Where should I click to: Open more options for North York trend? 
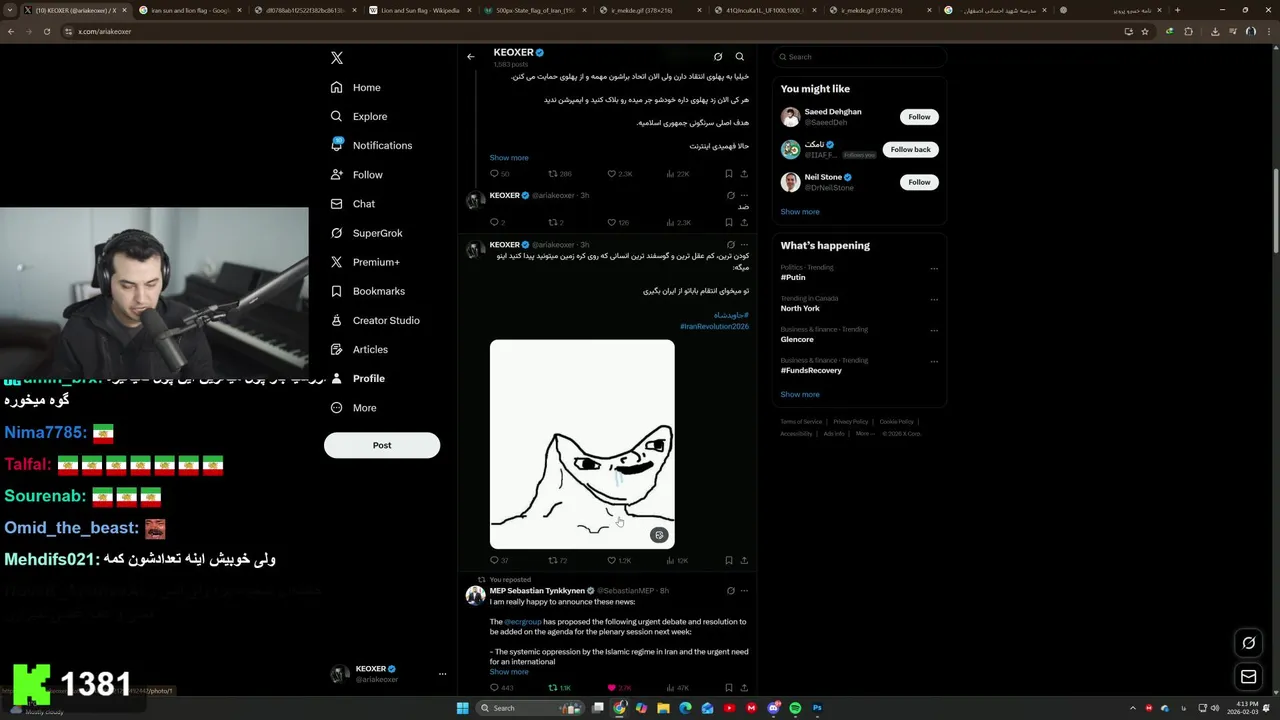(934, 299)
